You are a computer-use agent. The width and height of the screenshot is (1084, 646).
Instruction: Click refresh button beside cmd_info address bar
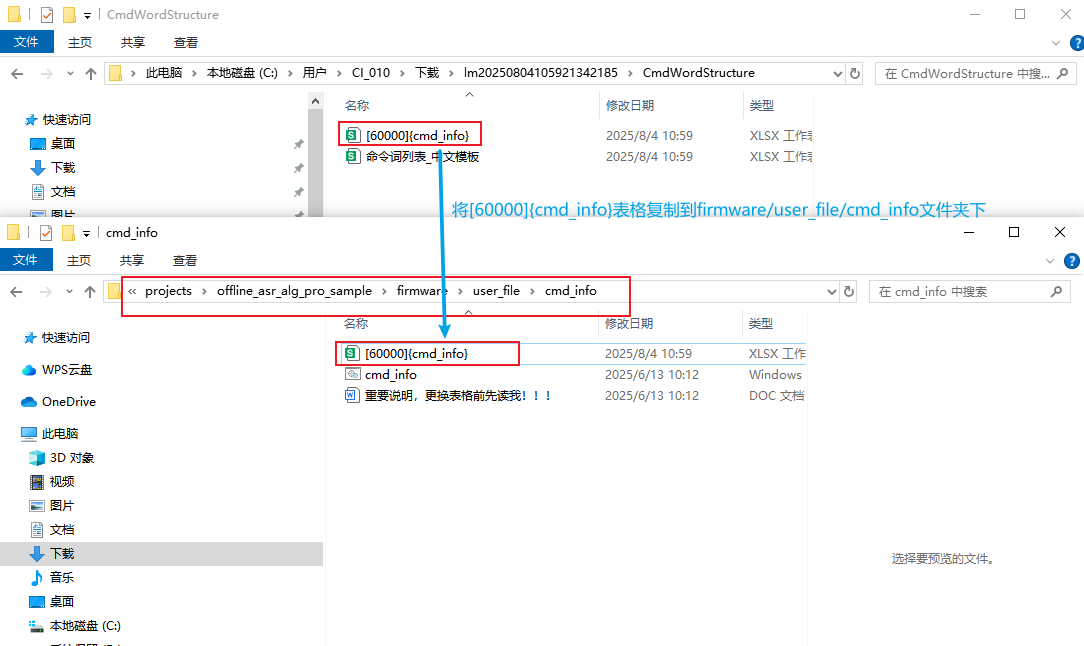coord(850,291)
